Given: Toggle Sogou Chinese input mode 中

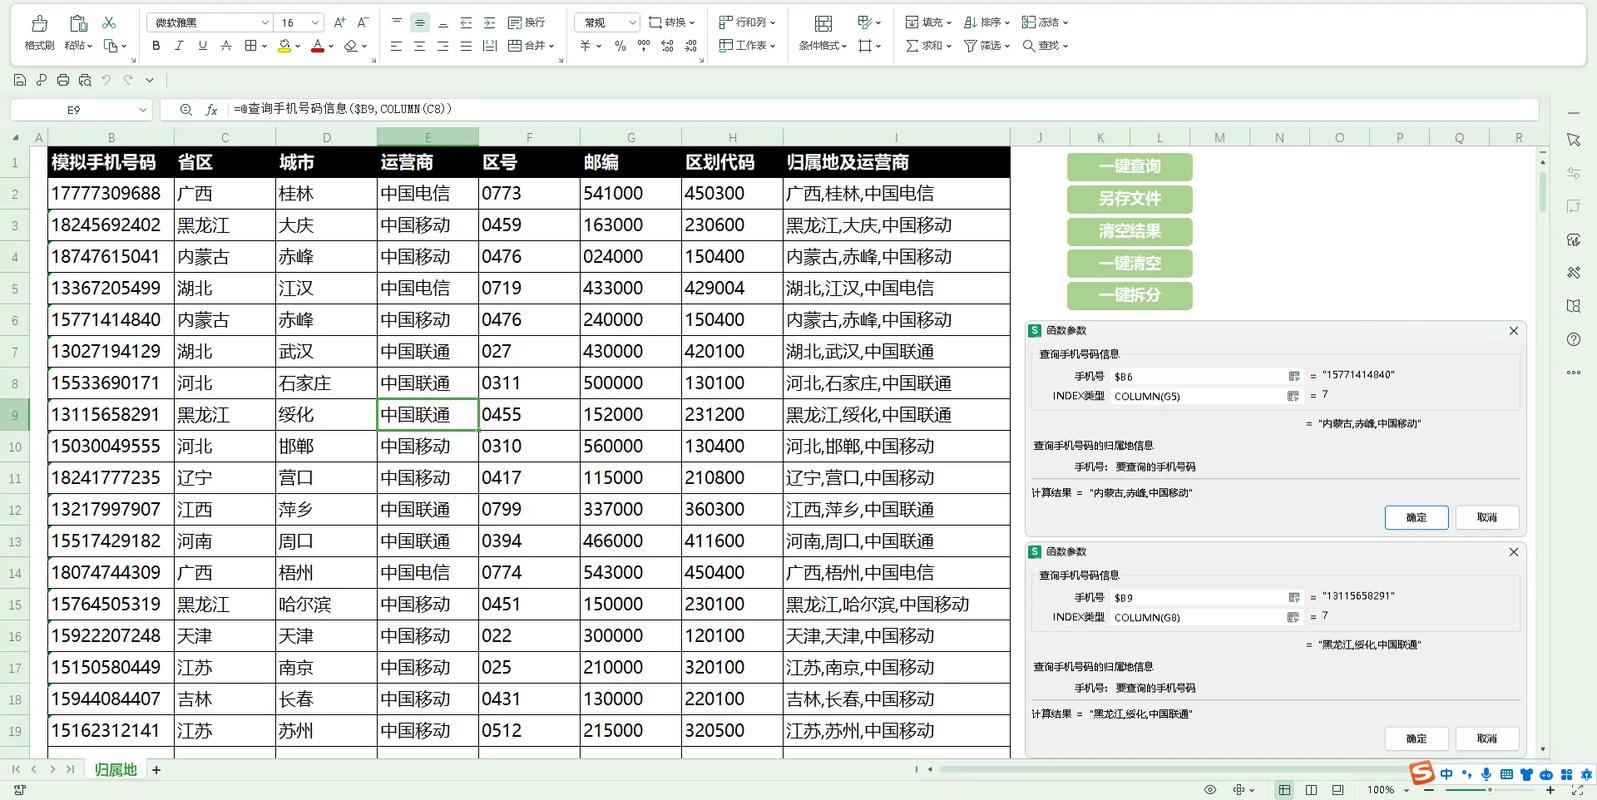Looking at the screenshot, I should click(1447, 774).
